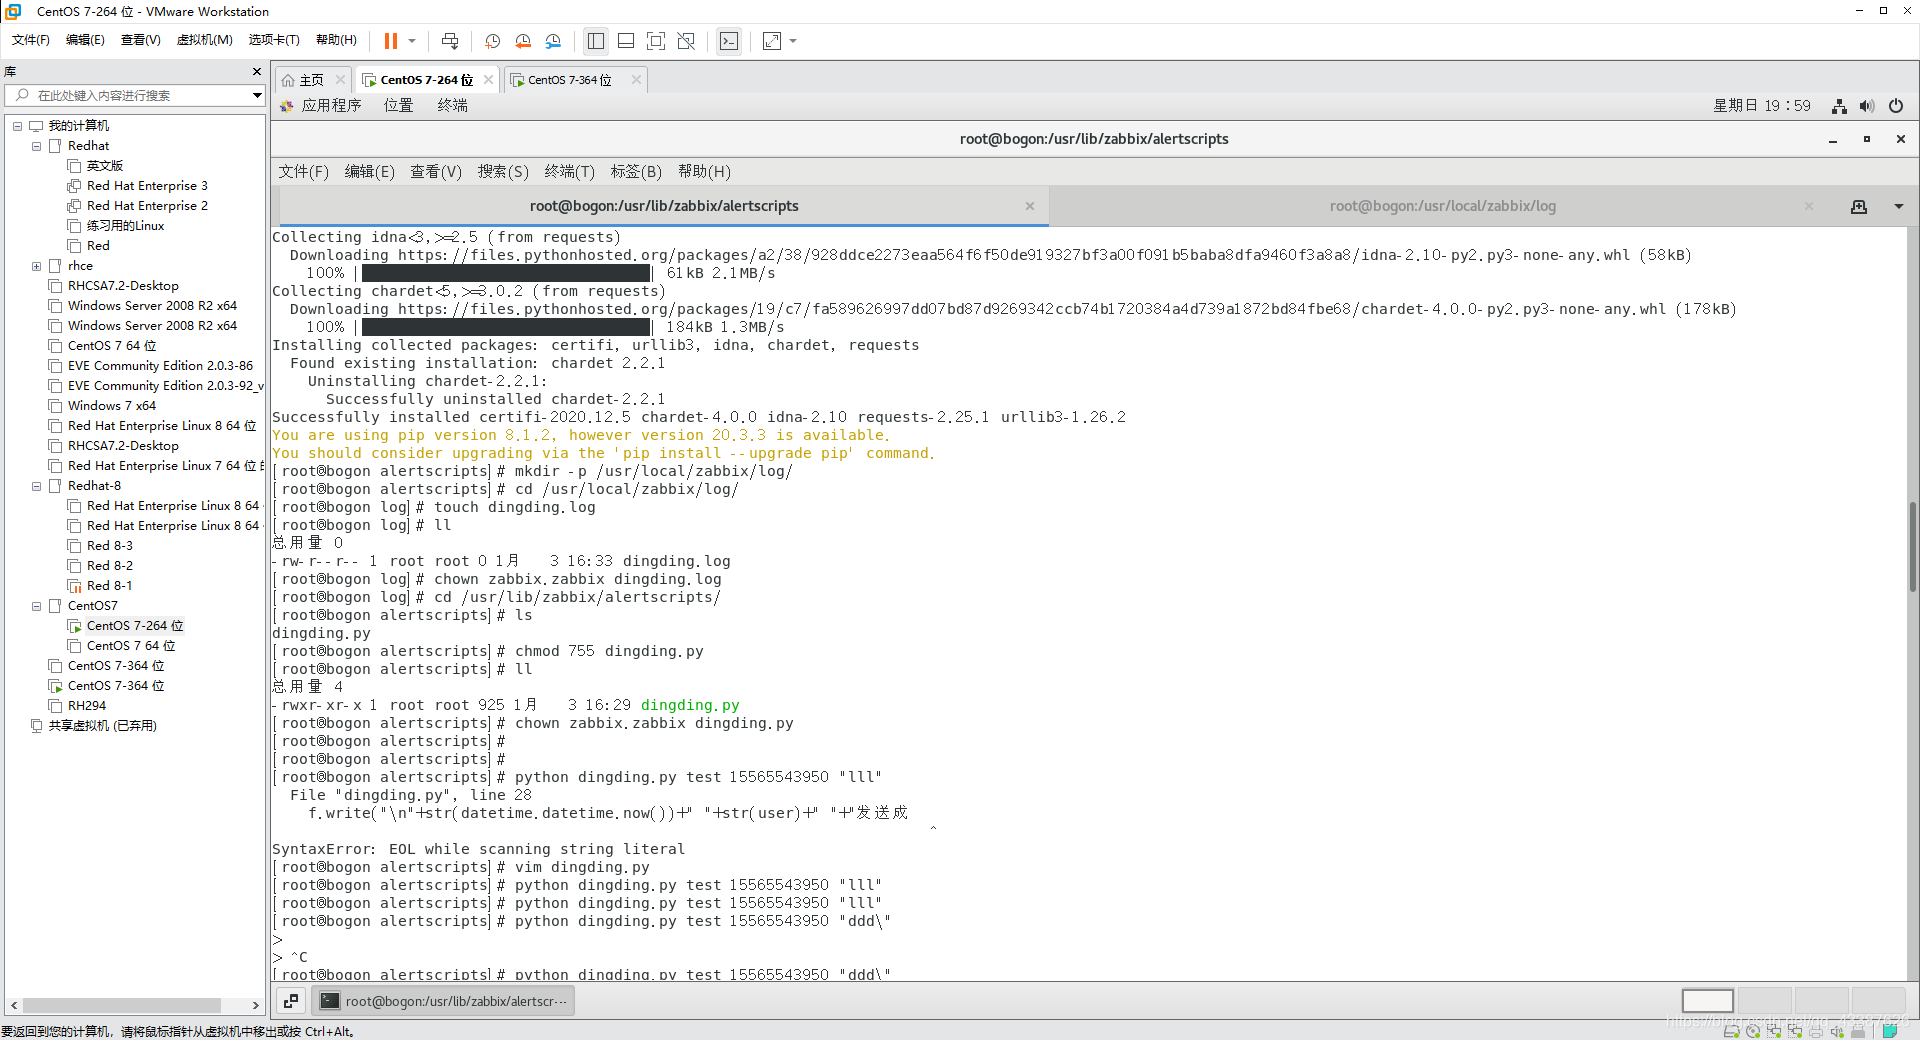The width and height of the screenshot is (1920, 1040).
Task: Click the GNOME power button icon
Action: click(x=1896, y=106)
